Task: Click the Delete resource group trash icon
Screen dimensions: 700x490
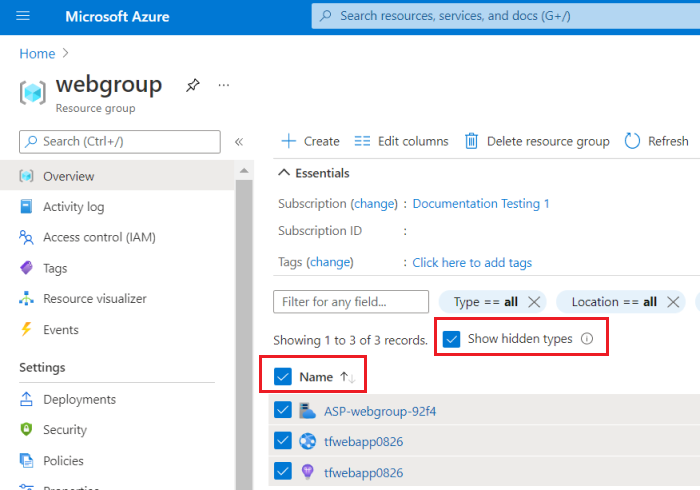Action: pos(471,141)
